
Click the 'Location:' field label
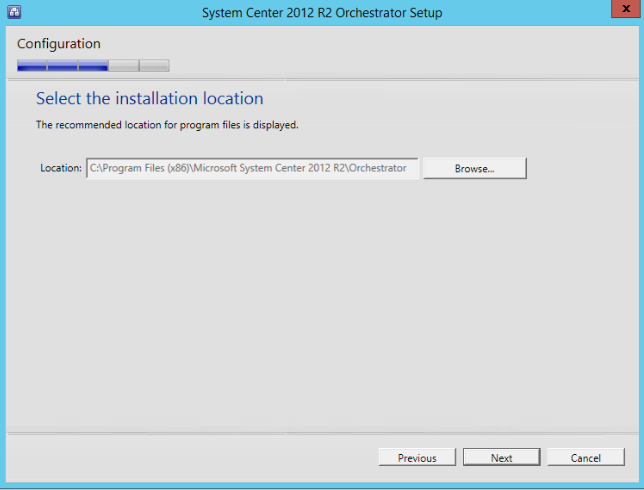click(x=61, y=168)
